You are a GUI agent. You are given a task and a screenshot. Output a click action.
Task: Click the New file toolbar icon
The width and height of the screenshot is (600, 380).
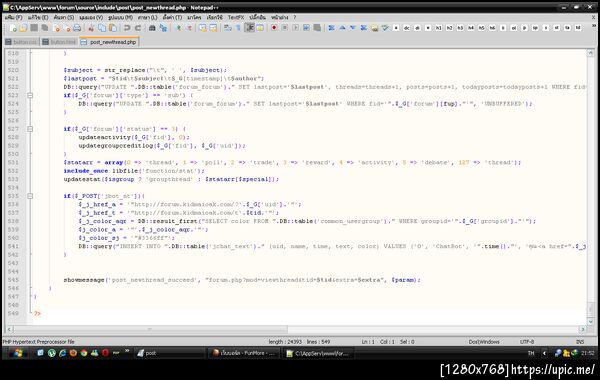click(13, 28)
